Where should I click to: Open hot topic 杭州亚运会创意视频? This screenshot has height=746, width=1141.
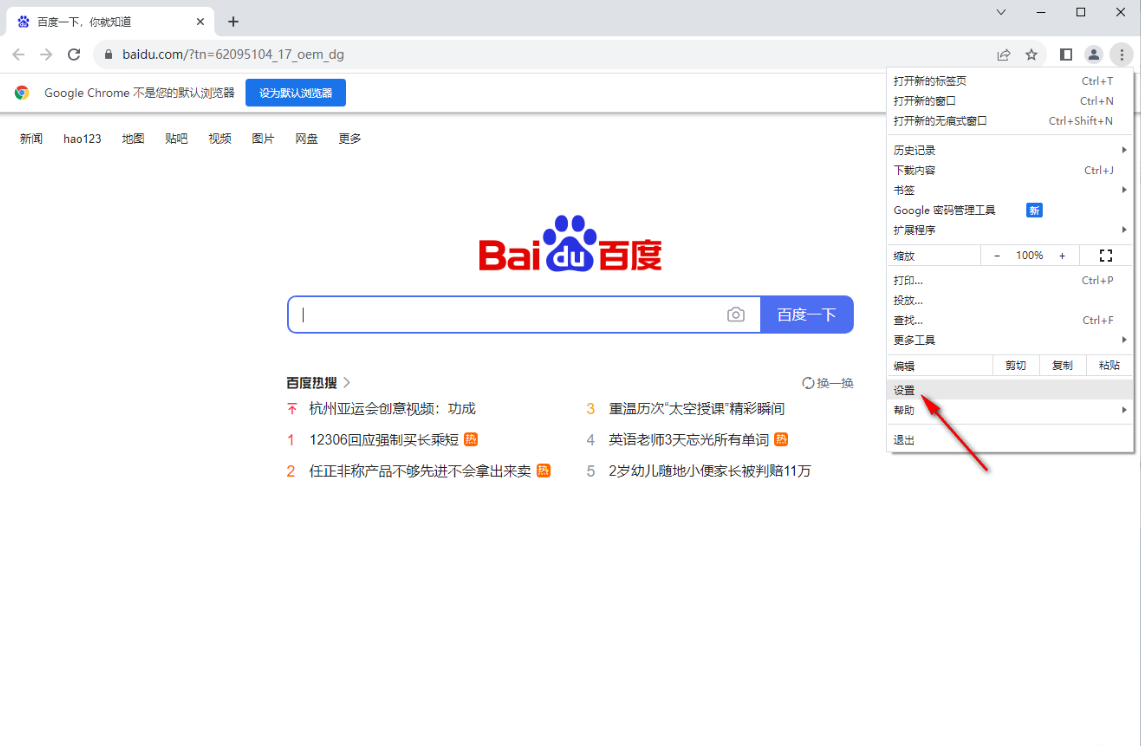coord(392,409)
